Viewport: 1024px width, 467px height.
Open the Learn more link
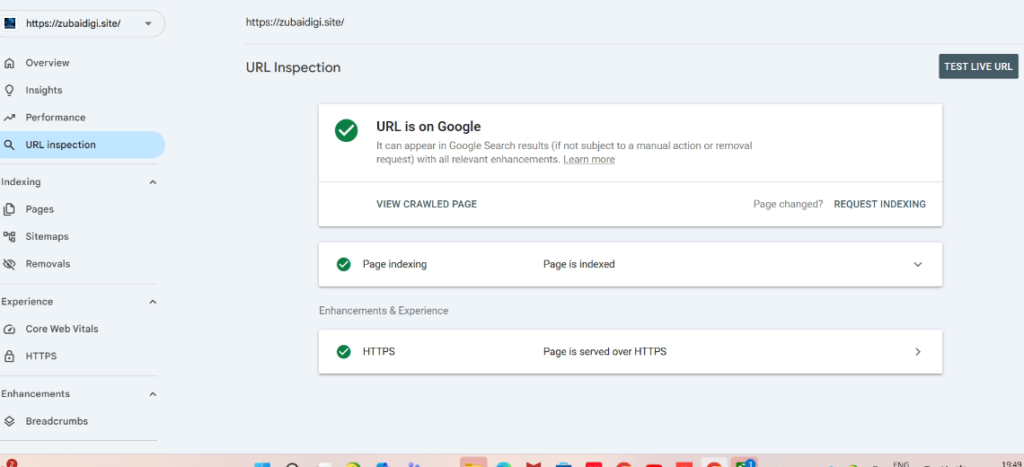pyautogui.click(x=589, y=159)
